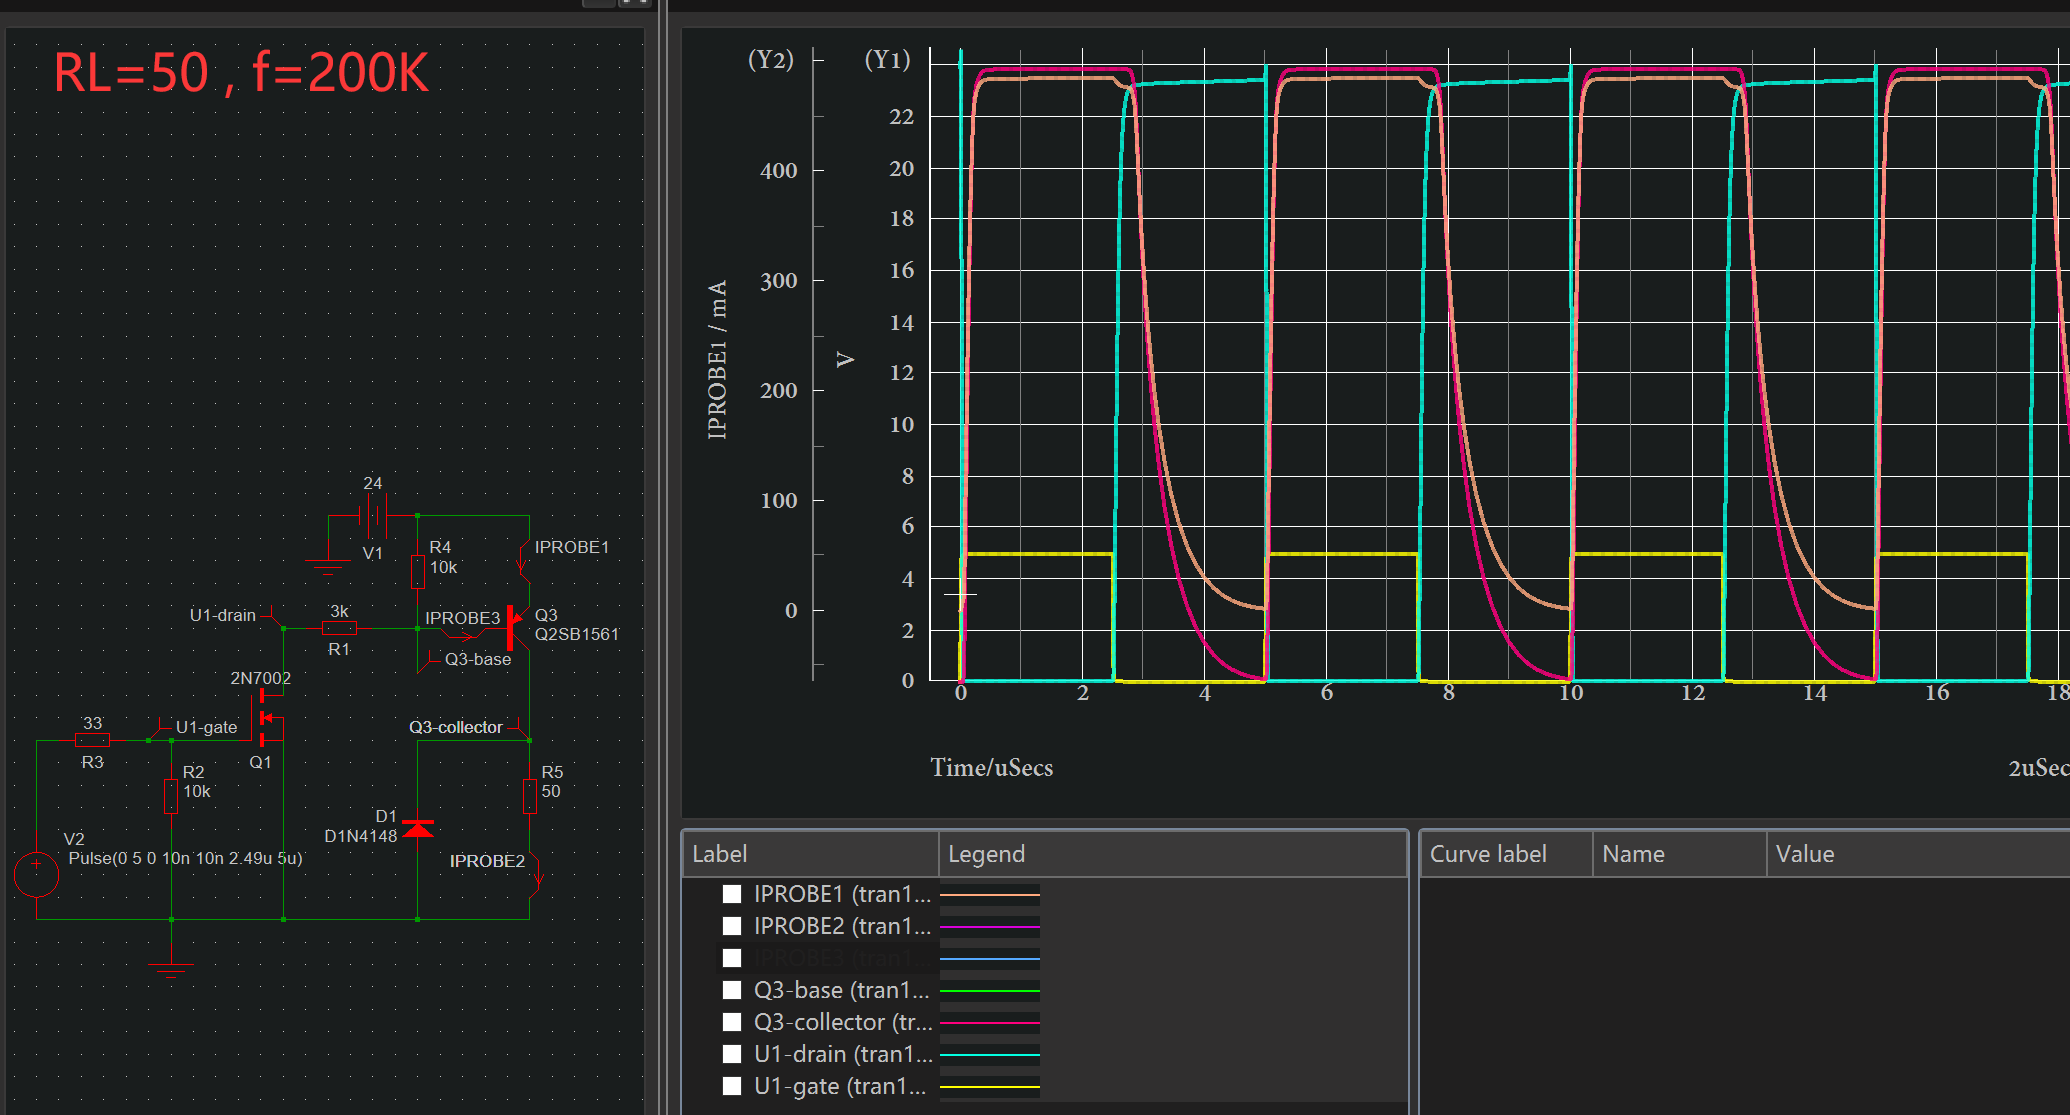Screen dimensions: 2070x1115
Task: Click the Legend column header
Action: [x=1173, y=854]
